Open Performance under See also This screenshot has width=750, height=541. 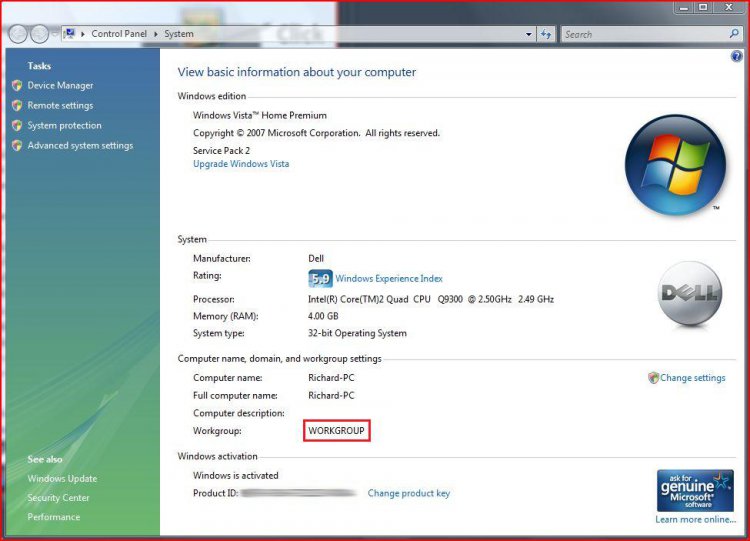(x=54, y=517)
